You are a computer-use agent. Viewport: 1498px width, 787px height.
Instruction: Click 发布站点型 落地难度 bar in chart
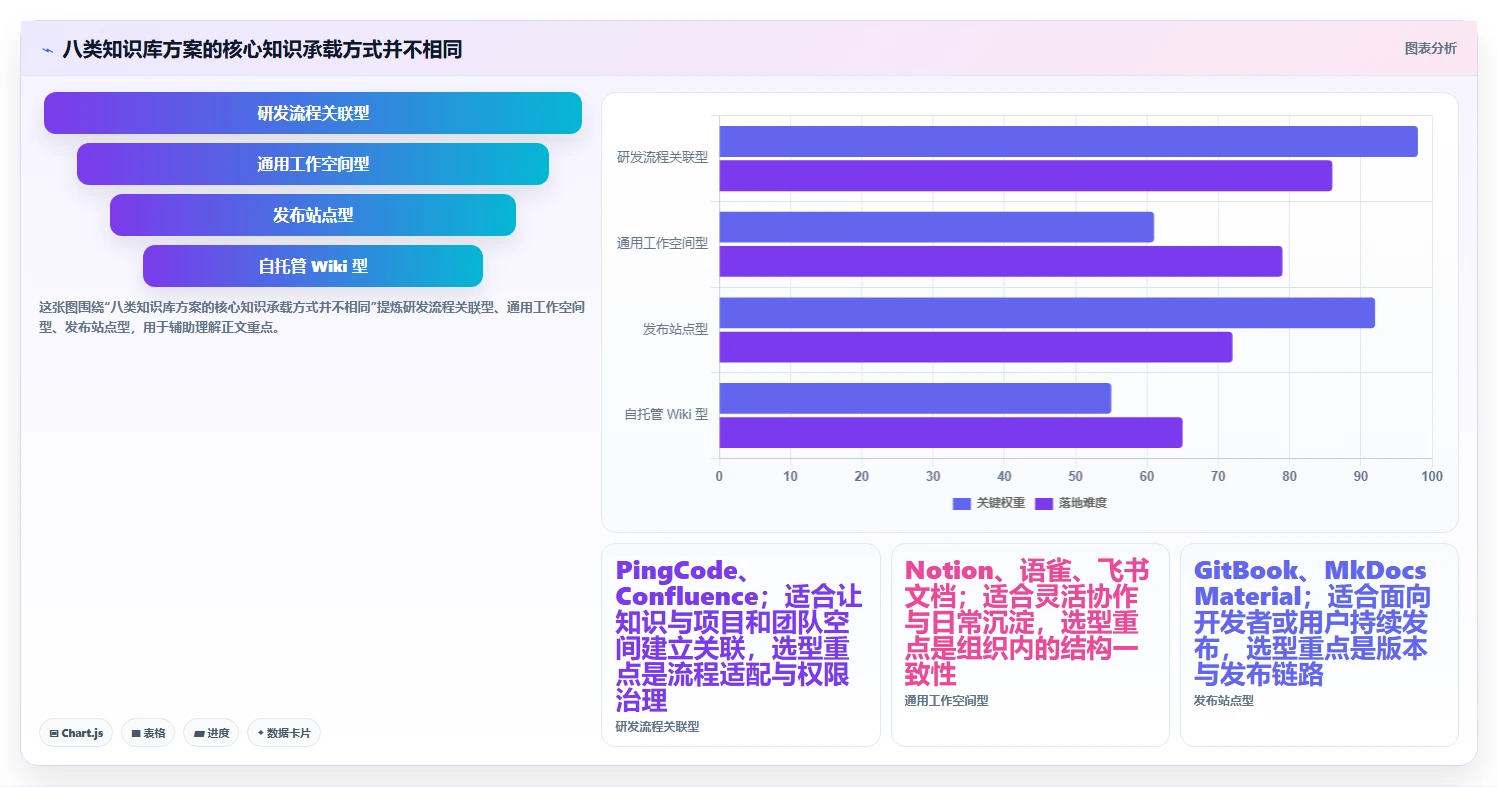click(x=975, y=347)
